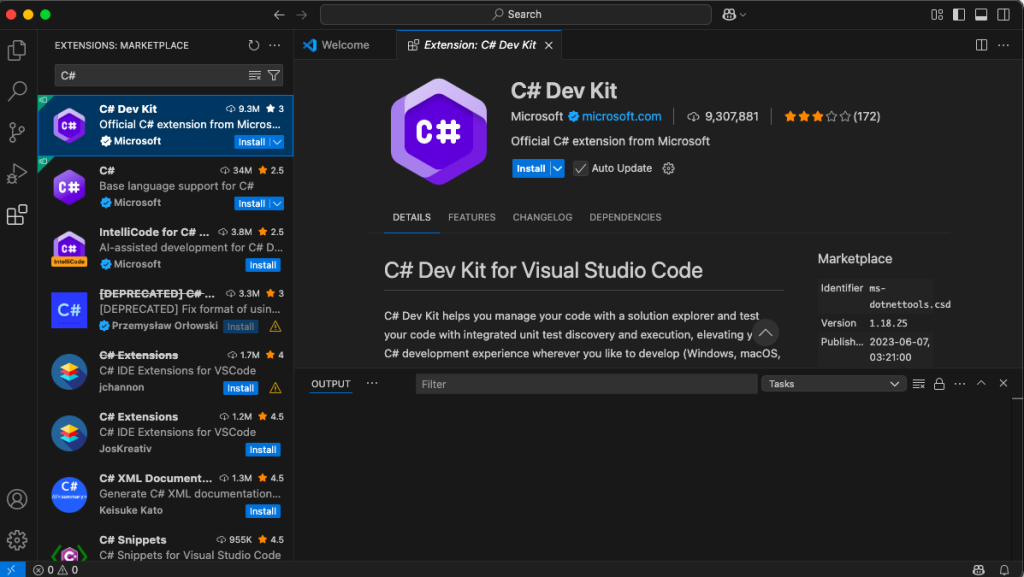Click the scroll to top button
This screenshot has width=1024, height=577.
[x=765, y=333]
